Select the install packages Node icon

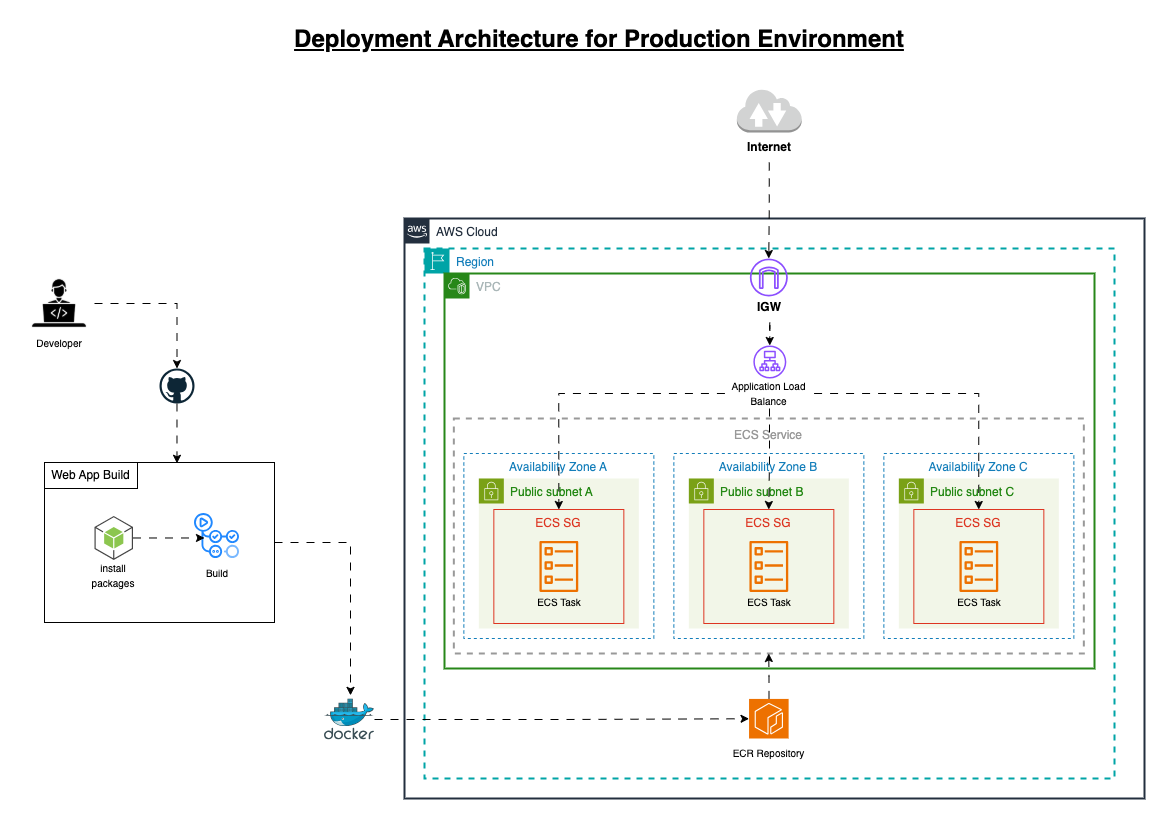pyautogui.click(x=113, y=538)
